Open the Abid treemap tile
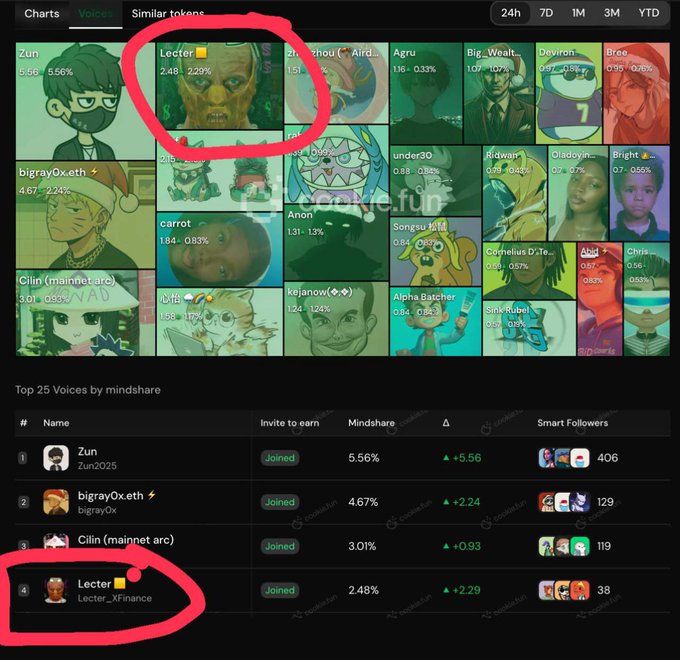The width and height of the screenshot is (680, 660). point(600,299)
